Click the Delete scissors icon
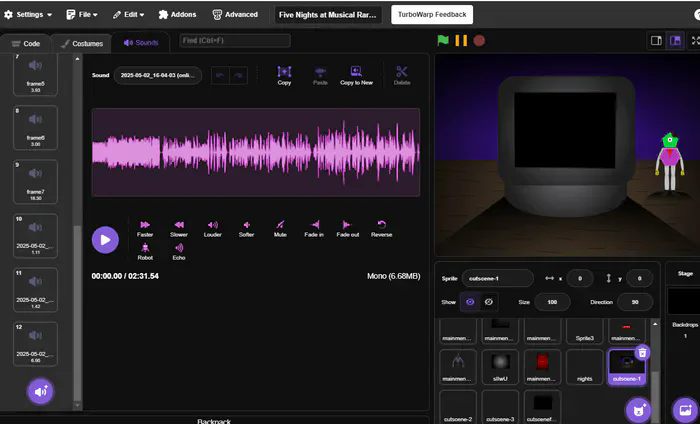 coord(402,71)
